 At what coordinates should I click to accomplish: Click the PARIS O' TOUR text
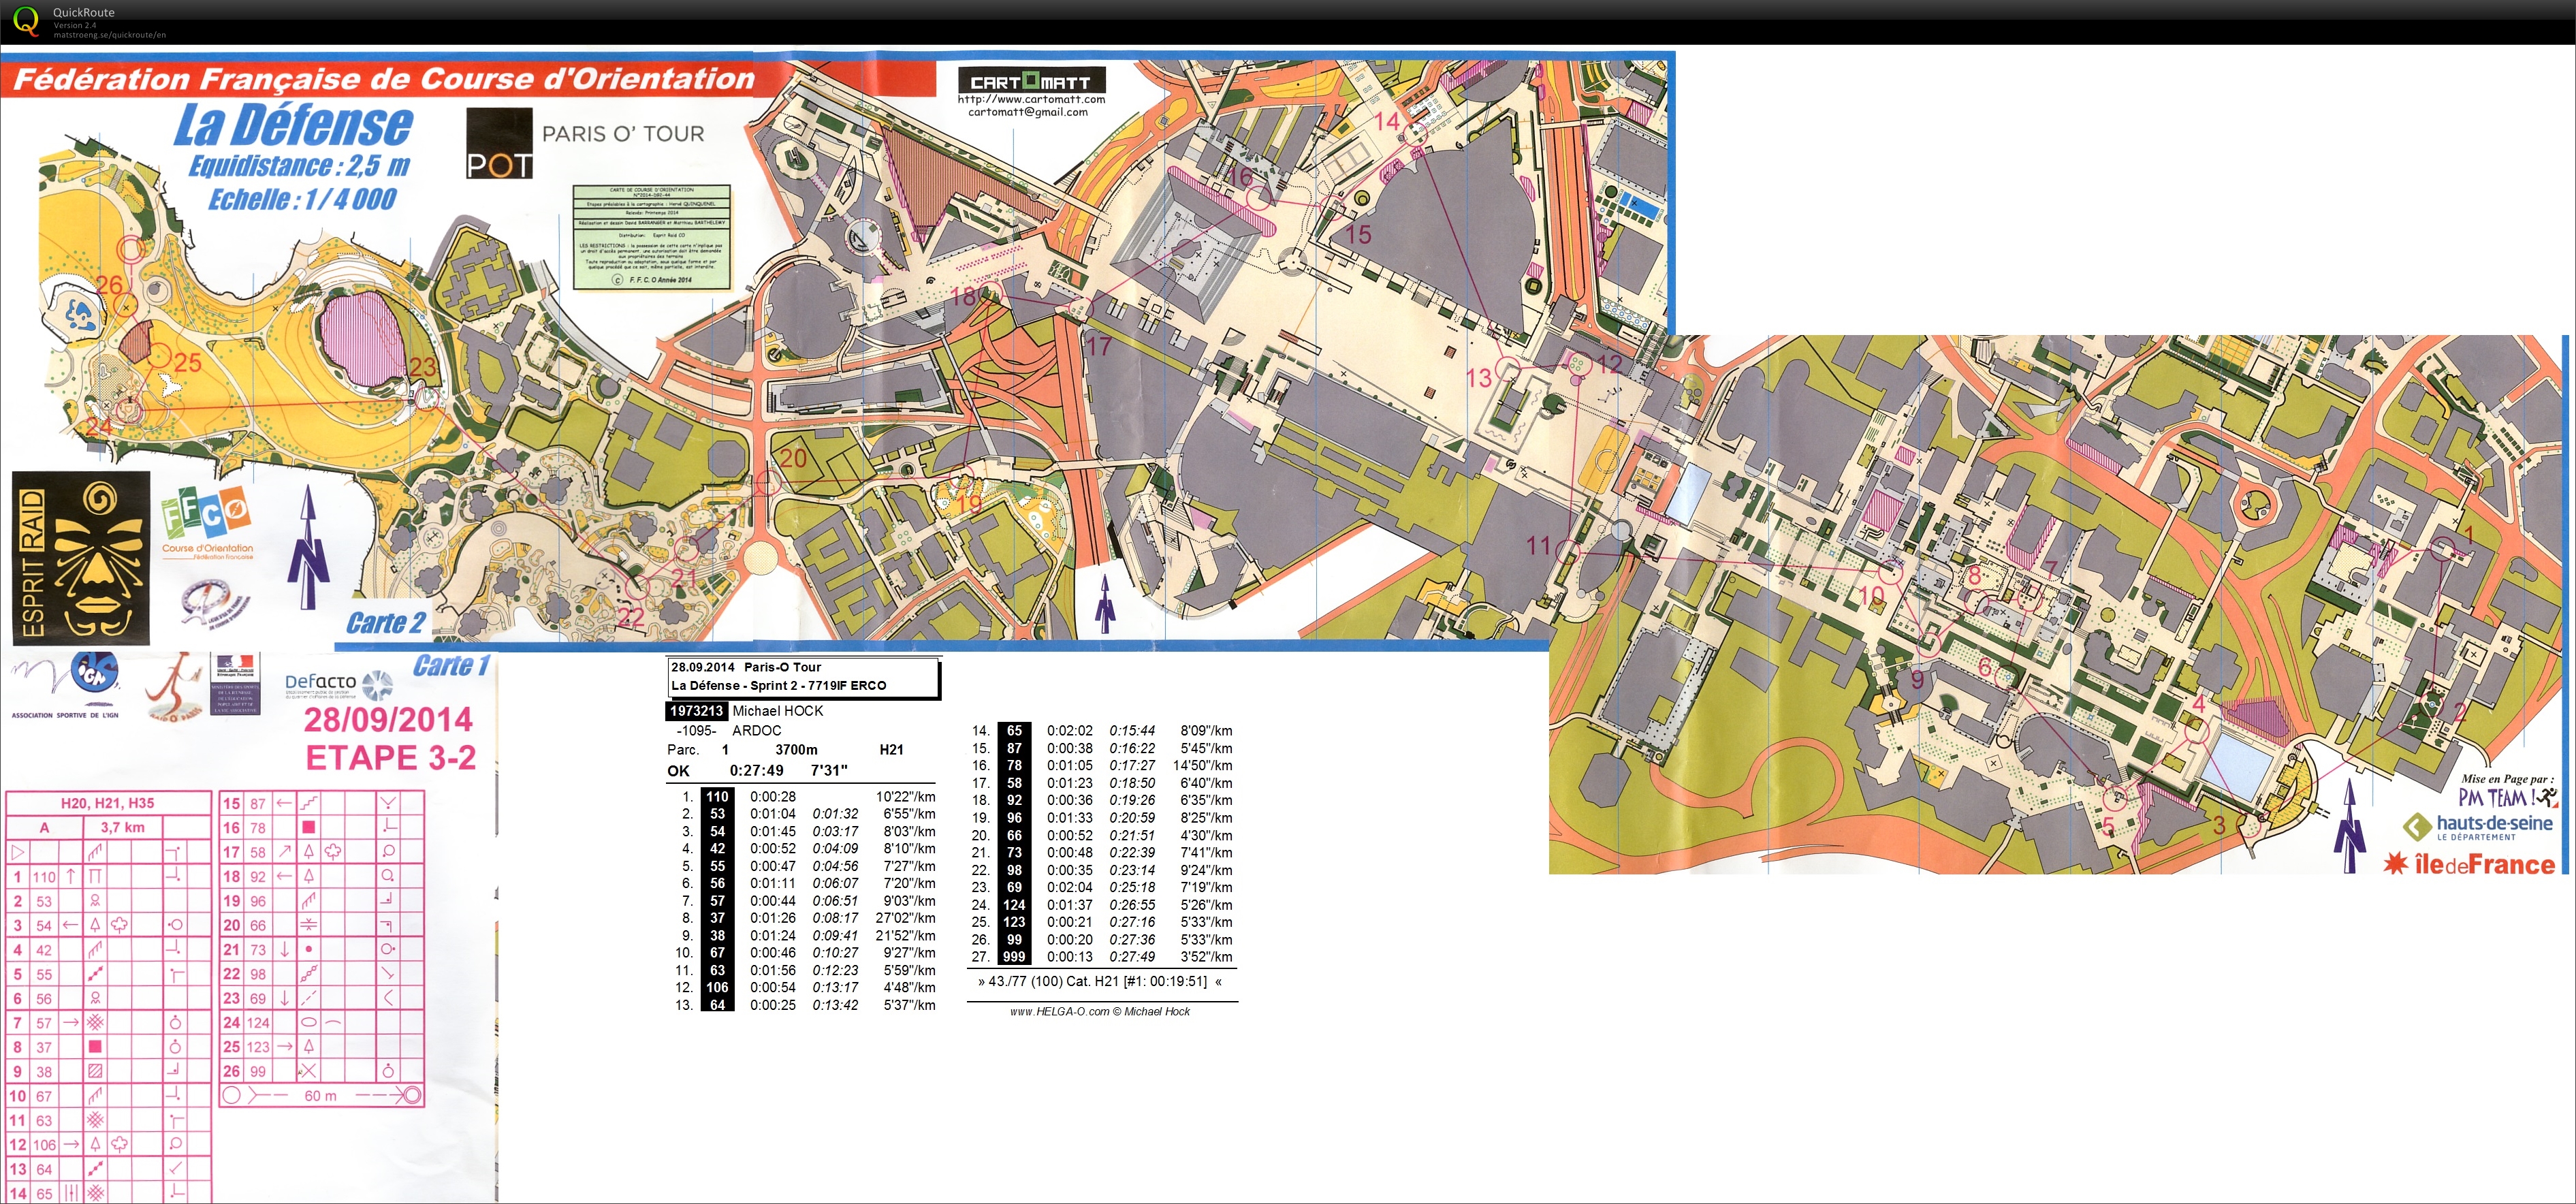623,134
